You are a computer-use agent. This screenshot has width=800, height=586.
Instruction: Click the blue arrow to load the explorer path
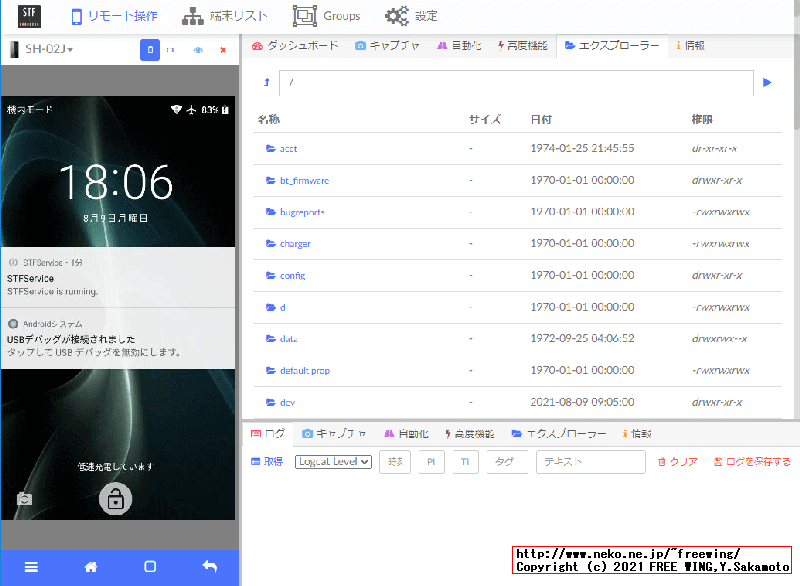pyautogui.click(x=767, y=82)
